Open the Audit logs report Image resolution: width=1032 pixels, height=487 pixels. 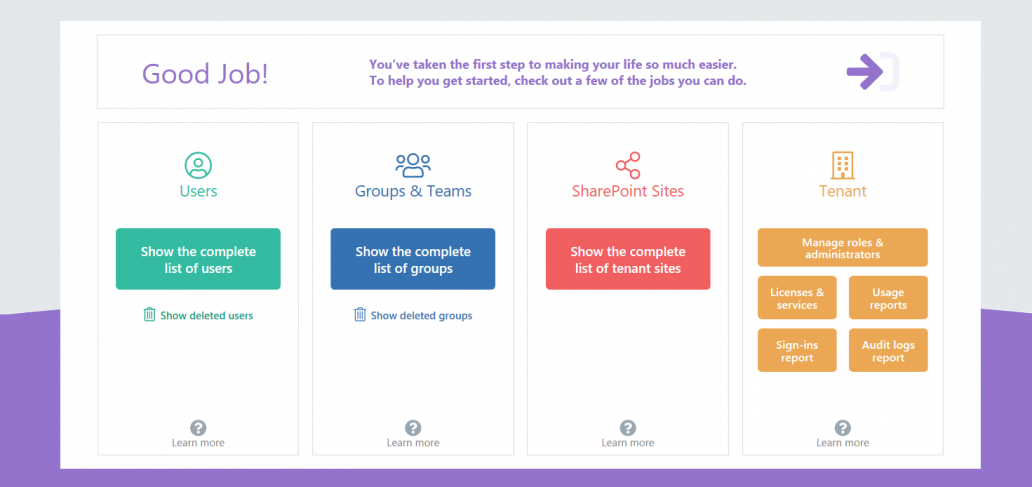coord(889,351)
